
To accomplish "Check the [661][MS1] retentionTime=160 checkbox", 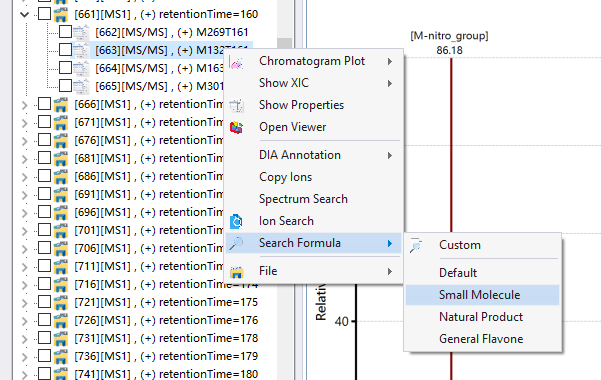I will (44, 14).
